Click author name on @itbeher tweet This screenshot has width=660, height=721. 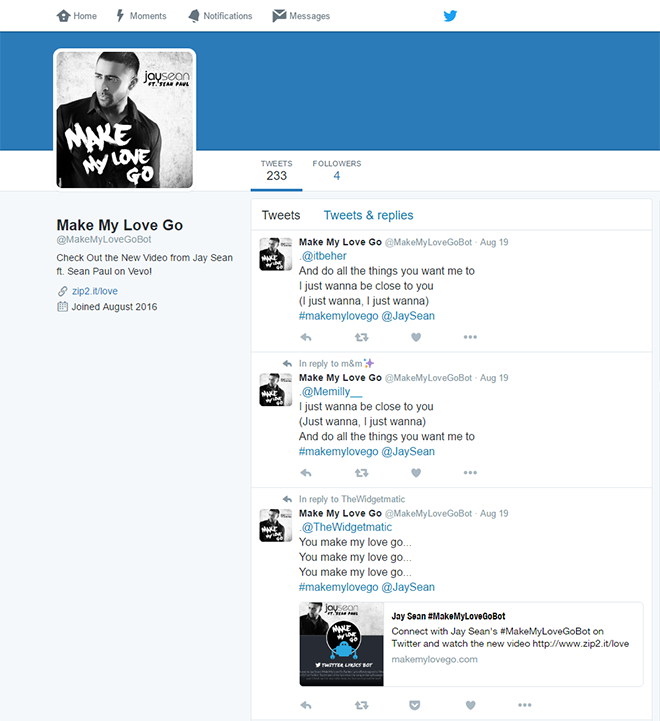[x=340, y=242]
